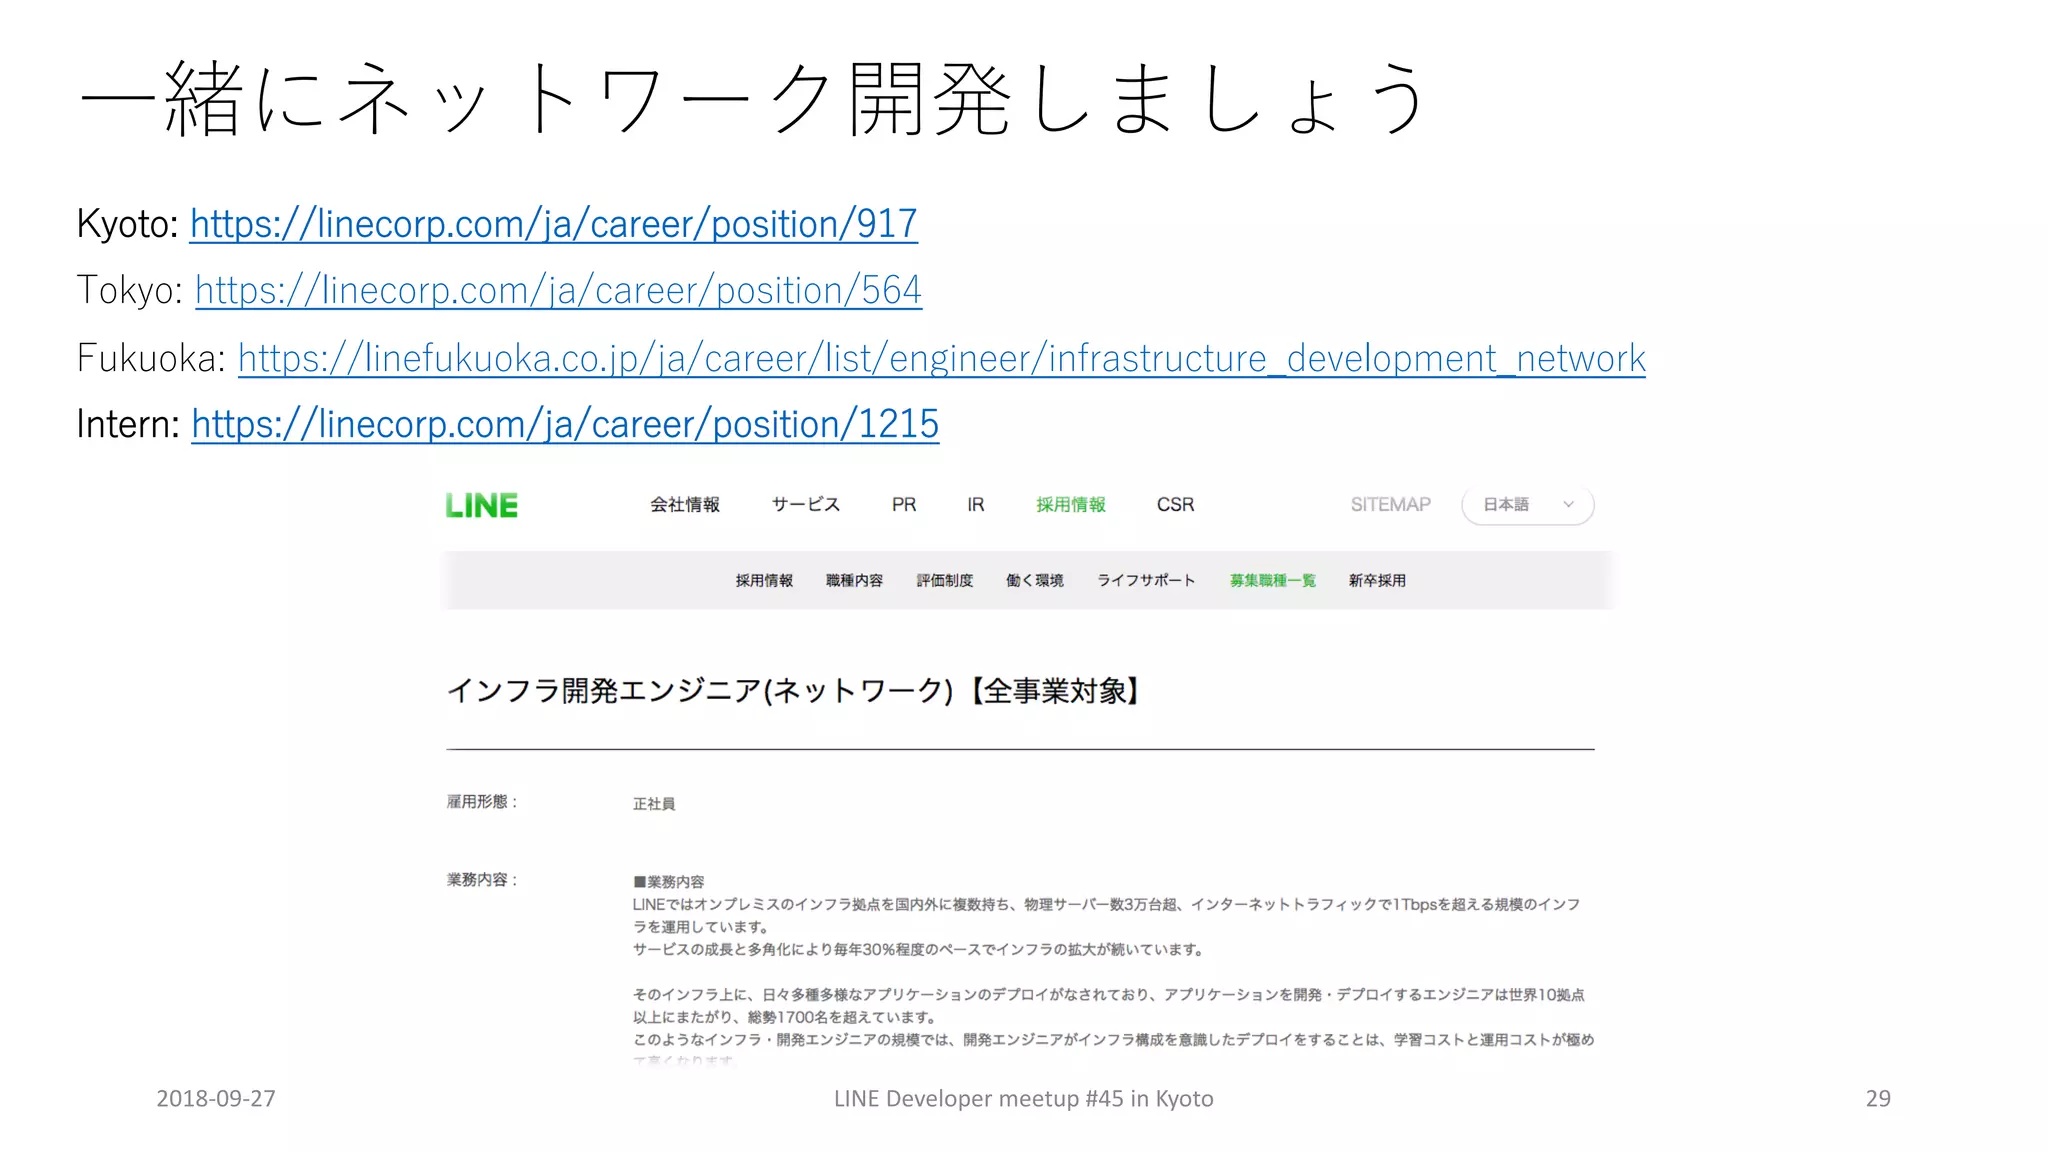Open the Intern position 1215 link
2048x1152 pixels.
[x=565, y=424]
